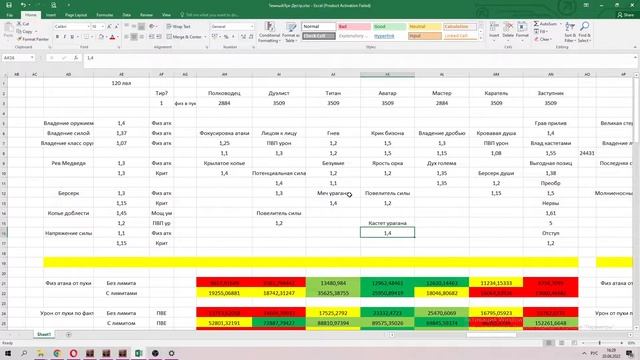Apply bold formatting
The height and width of the screenshot is (360, 640).
click(57, 37)
